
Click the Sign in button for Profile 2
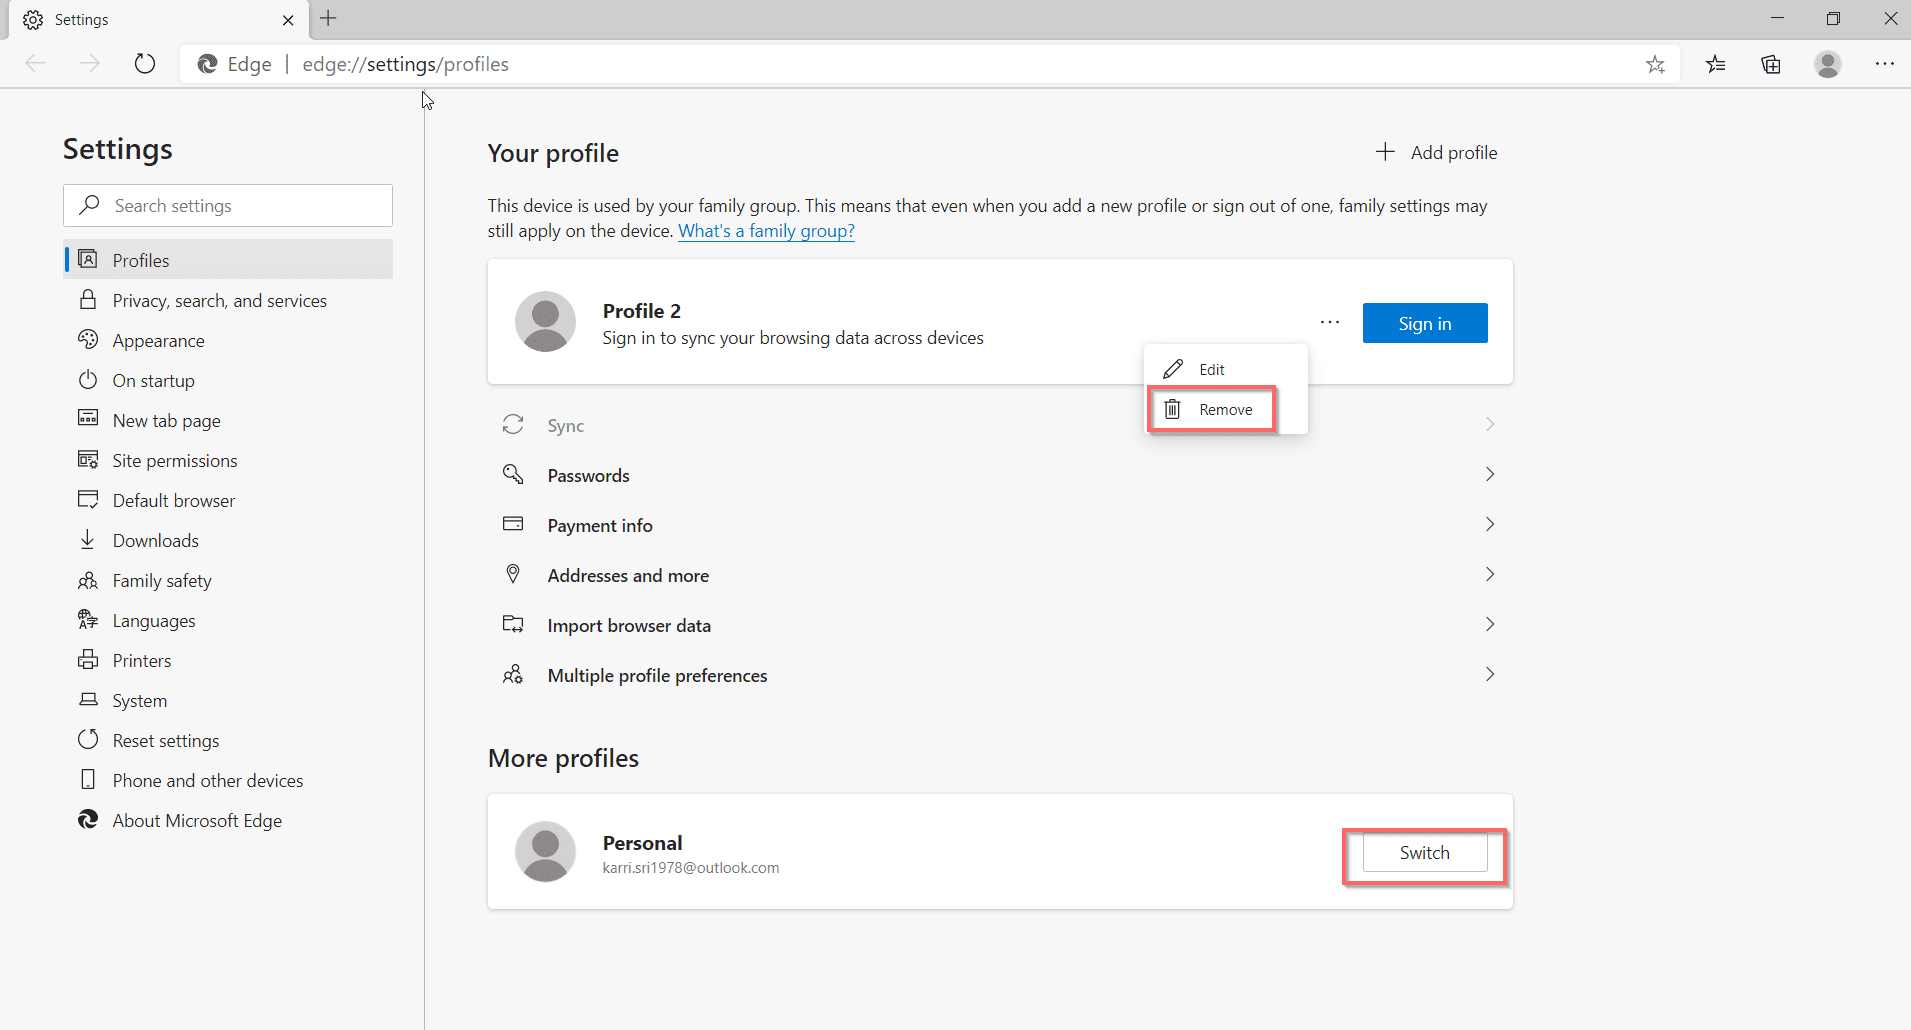click(1424, 322)
